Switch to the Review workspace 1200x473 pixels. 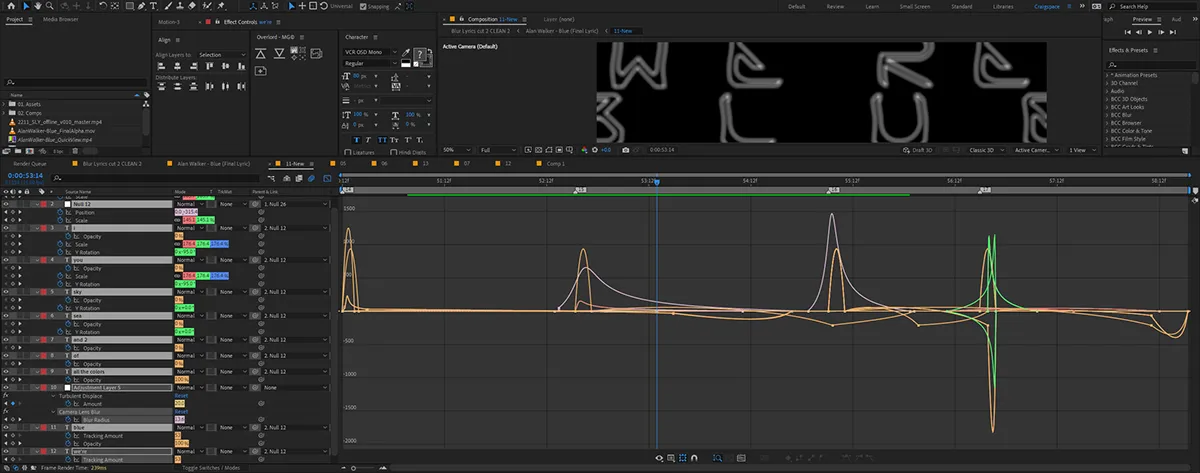pyautogui.click(x=835, y=6)
